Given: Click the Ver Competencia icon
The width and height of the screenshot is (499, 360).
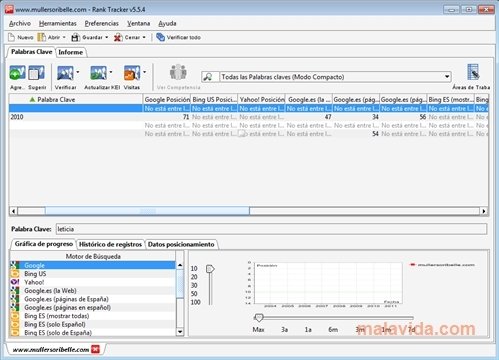Looking at the screenshot, I should 178,72.
